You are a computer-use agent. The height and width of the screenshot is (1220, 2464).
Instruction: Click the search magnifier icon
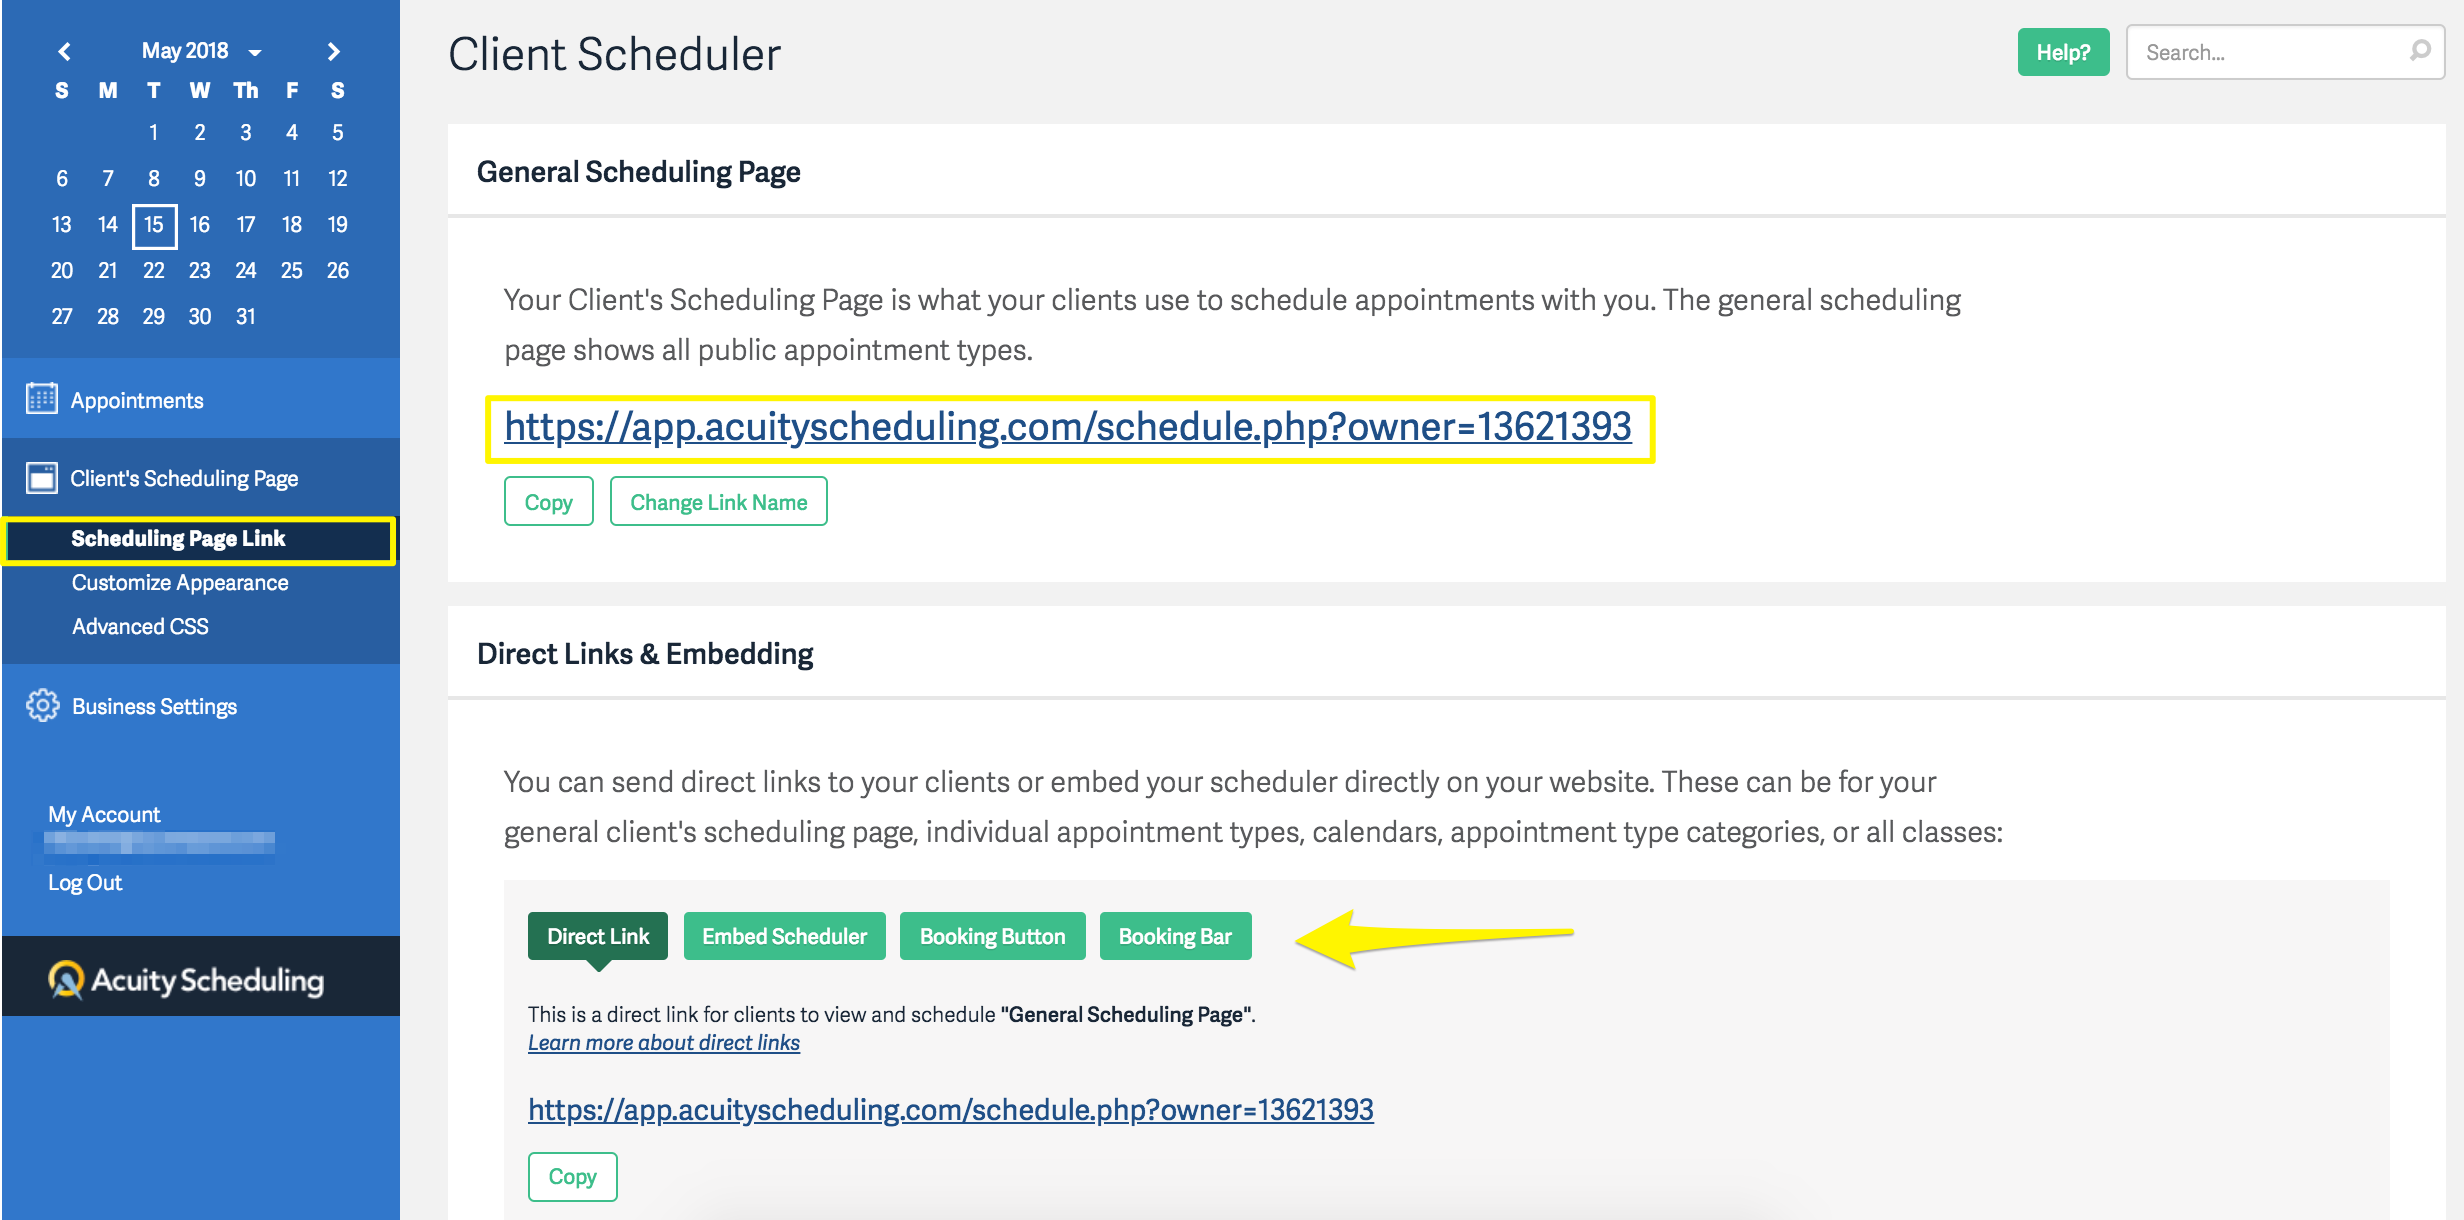(2420, 51)
